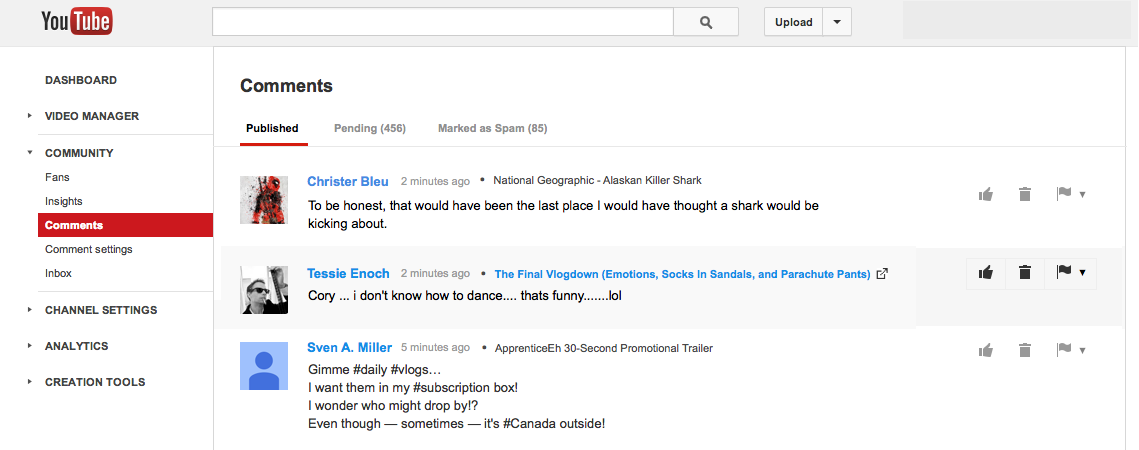Thumbs up Christer Bleu's comment

pos(986,194)
